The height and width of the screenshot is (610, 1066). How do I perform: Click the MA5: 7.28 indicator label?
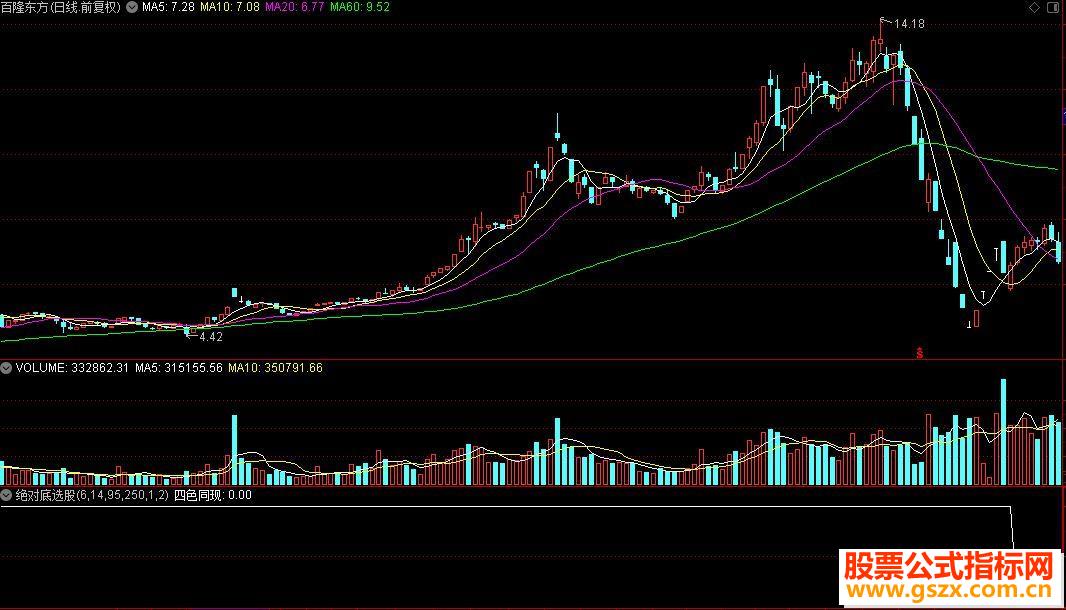click(168, 7)
